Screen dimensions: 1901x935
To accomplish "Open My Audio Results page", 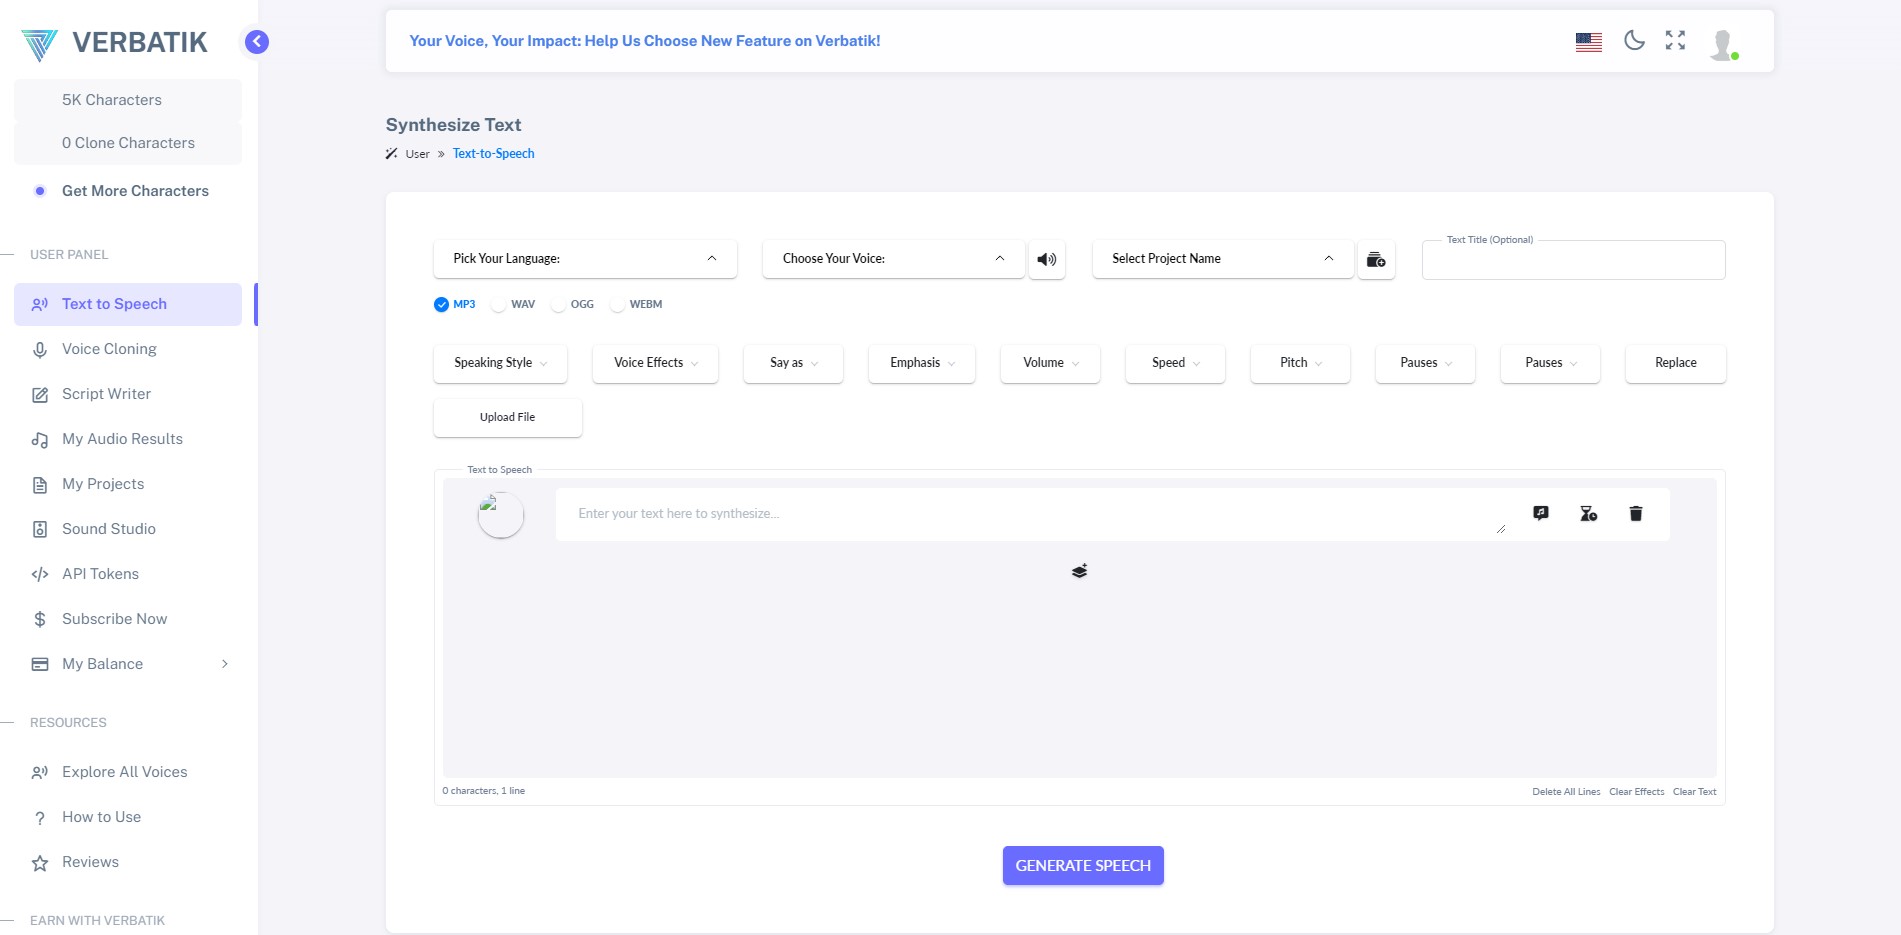I will point(128,439).
